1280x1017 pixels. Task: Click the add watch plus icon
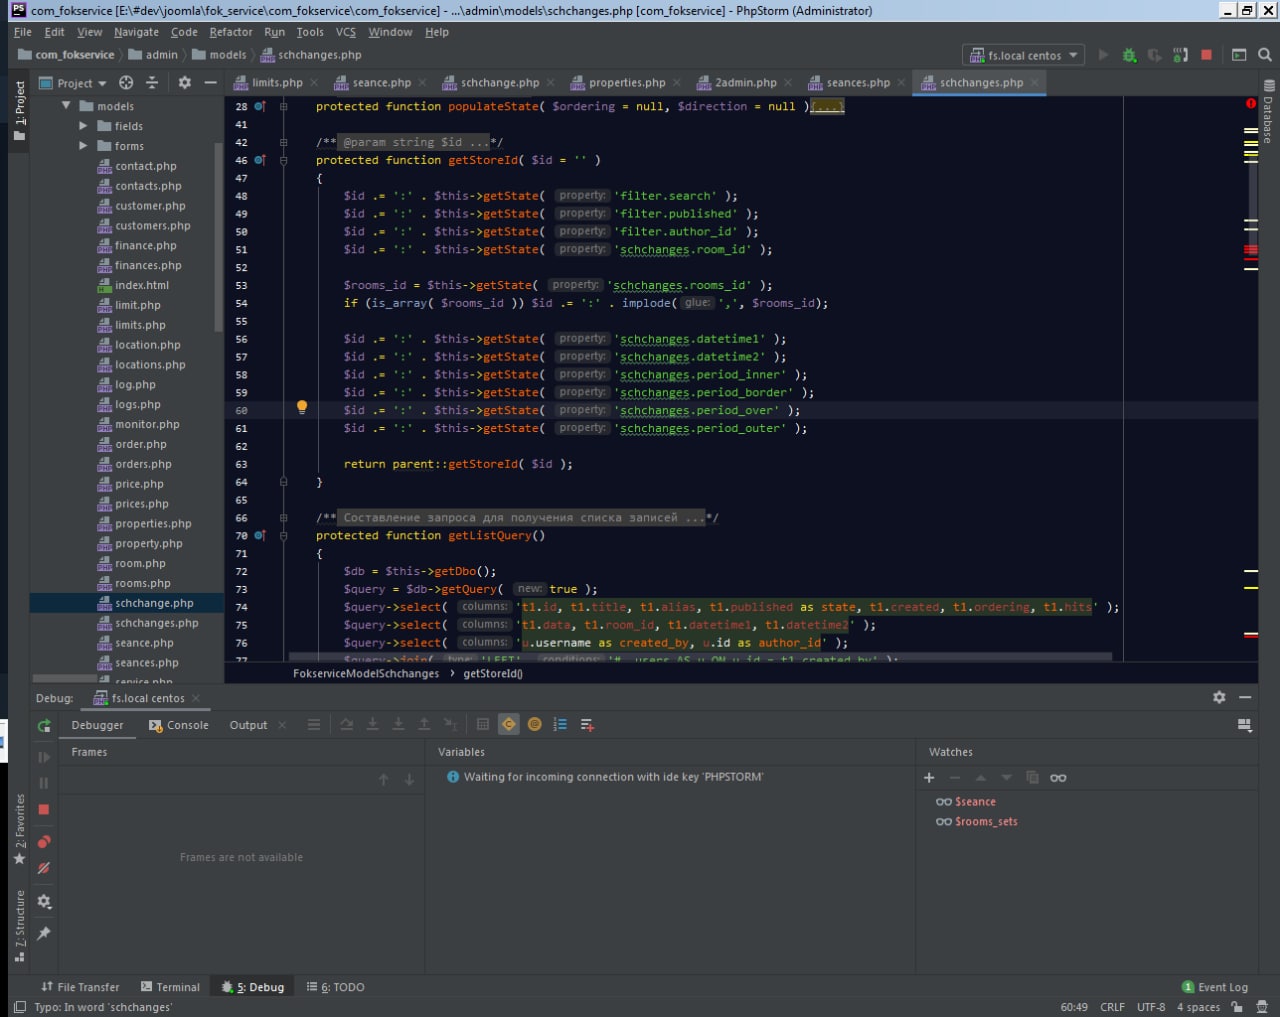(x=929, y=778)
